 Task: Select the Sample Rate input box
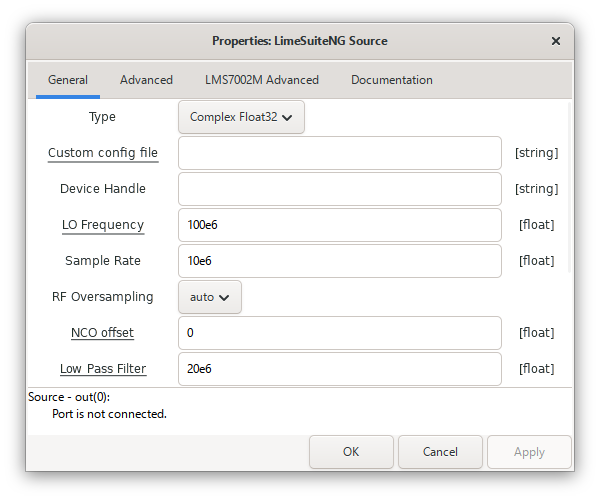[339, 261]
